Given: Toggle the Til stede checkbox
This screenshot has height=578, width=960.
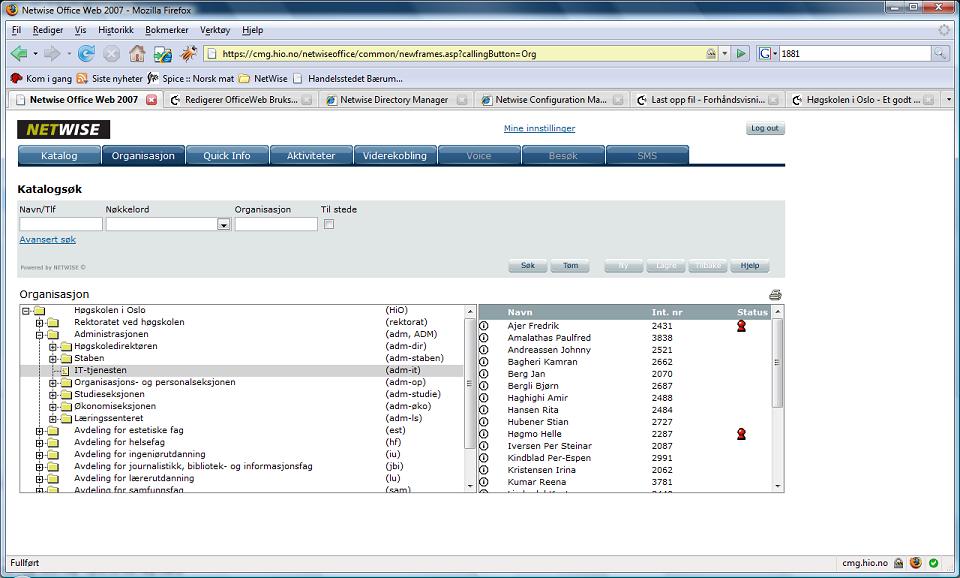Looking at the screenshot, I should coord(329,224).
